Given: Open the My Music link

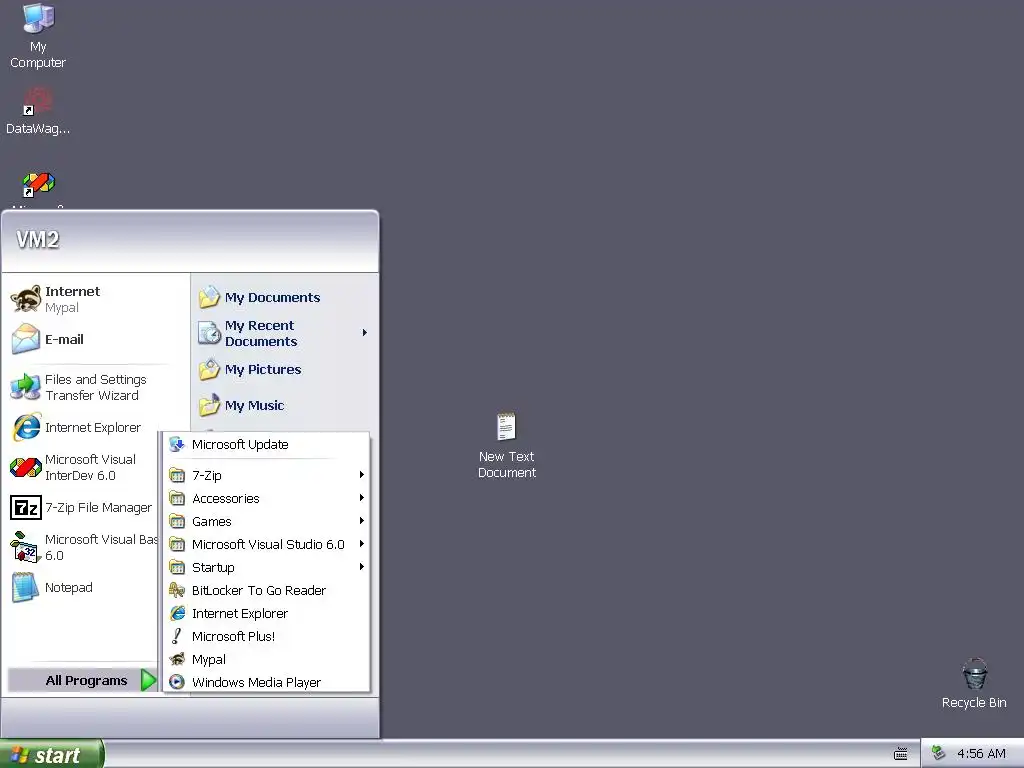Looking at the screenshot, I should point(255,406).
